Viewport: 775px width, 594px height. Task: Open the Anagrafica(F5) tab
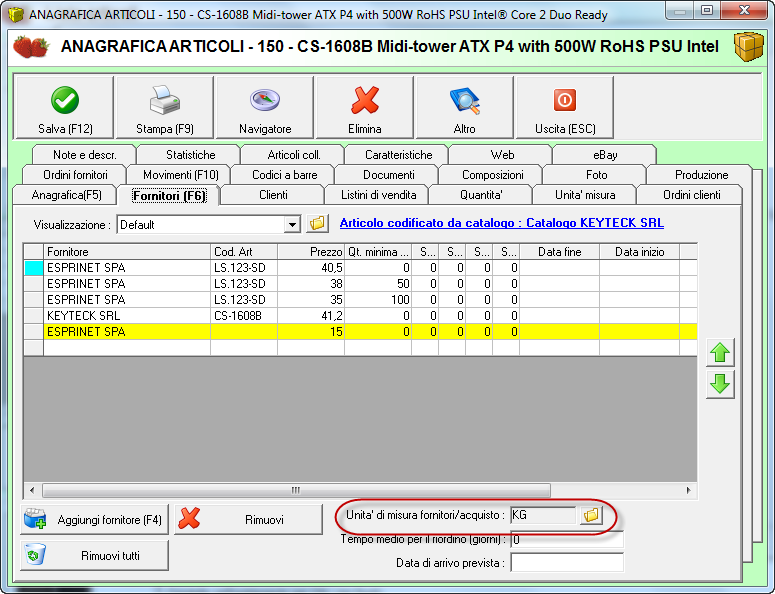(66, 195)
